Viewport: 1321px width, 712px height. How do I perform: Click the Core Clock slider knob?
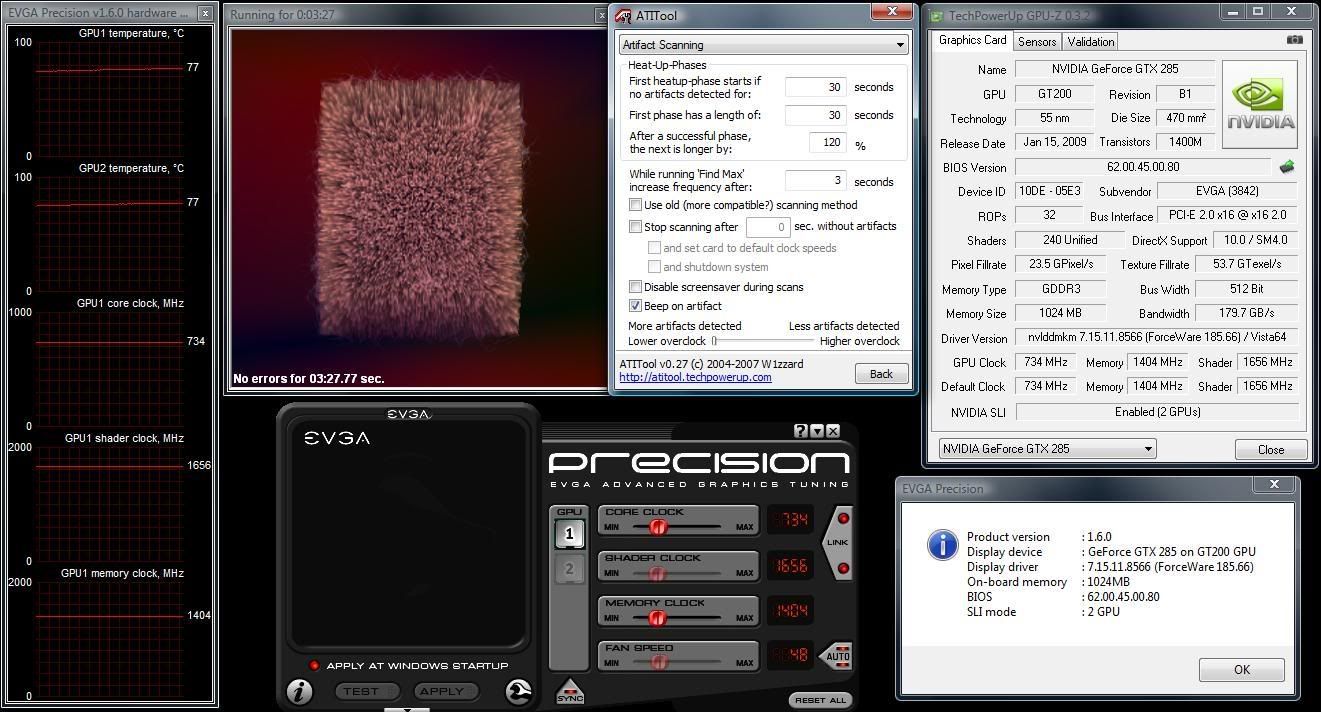click(658, 526)
